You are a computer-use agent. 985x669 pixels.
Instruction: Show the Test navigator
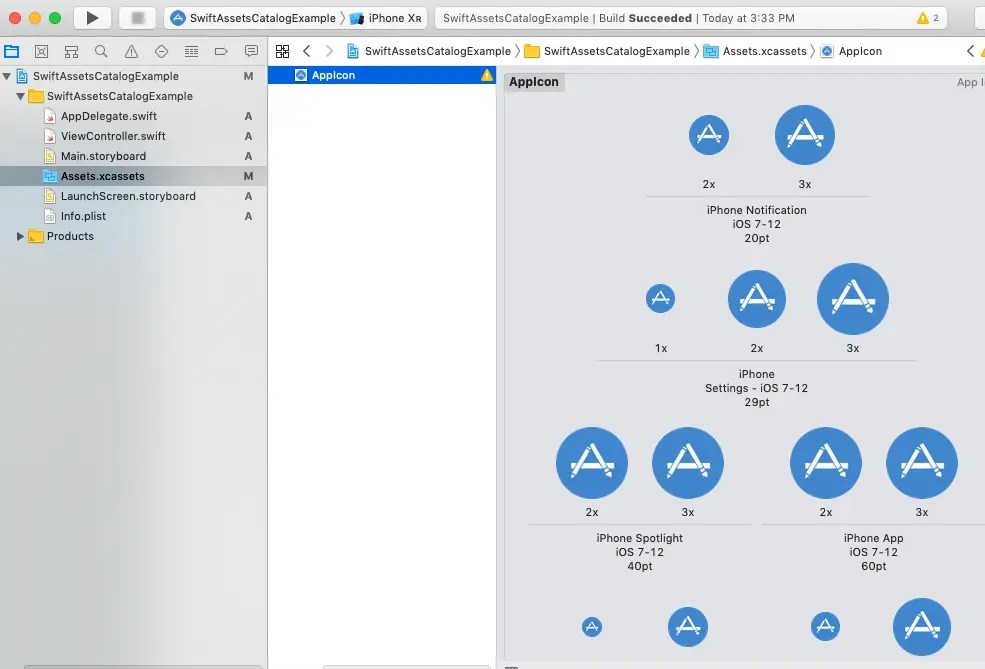point(161,52)
